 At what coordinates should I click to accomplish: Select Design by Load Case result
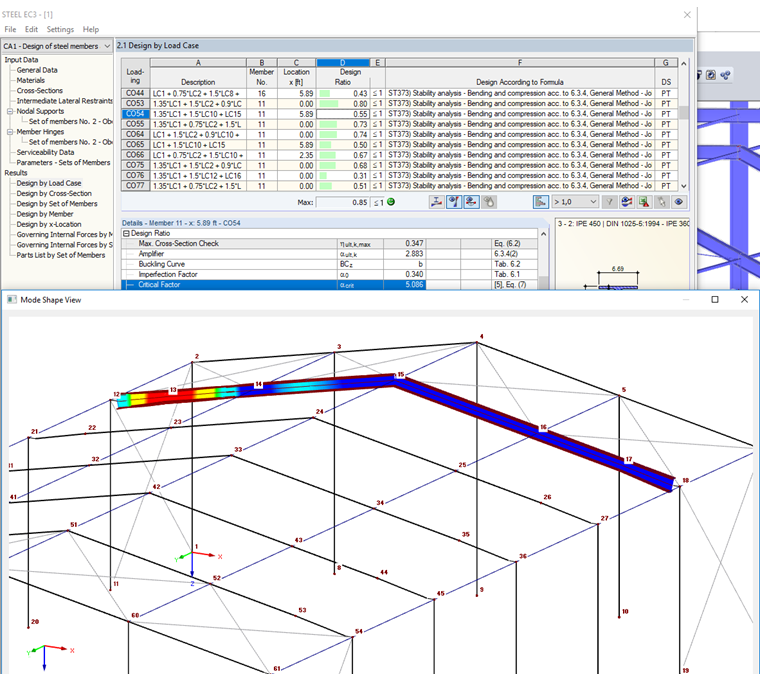pos(49,183)
